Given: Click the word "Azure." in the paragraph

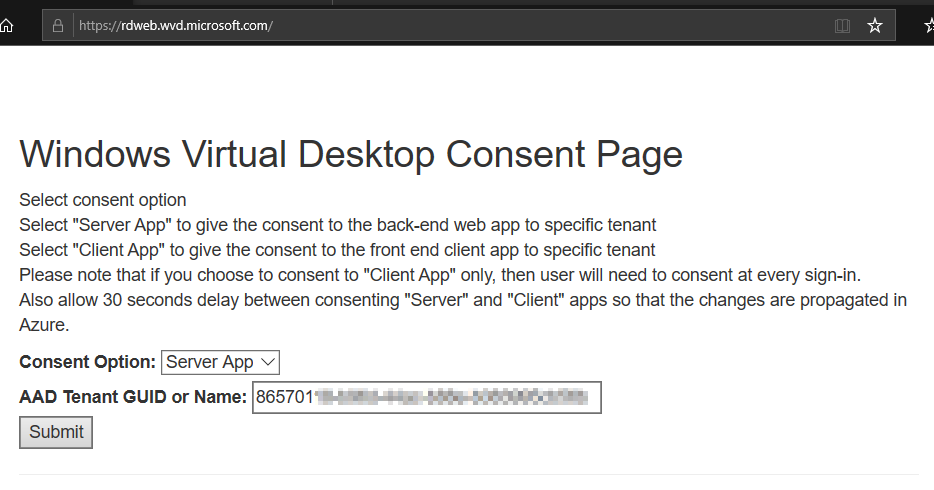Looking at the screenshot, I should pos(44,325).
